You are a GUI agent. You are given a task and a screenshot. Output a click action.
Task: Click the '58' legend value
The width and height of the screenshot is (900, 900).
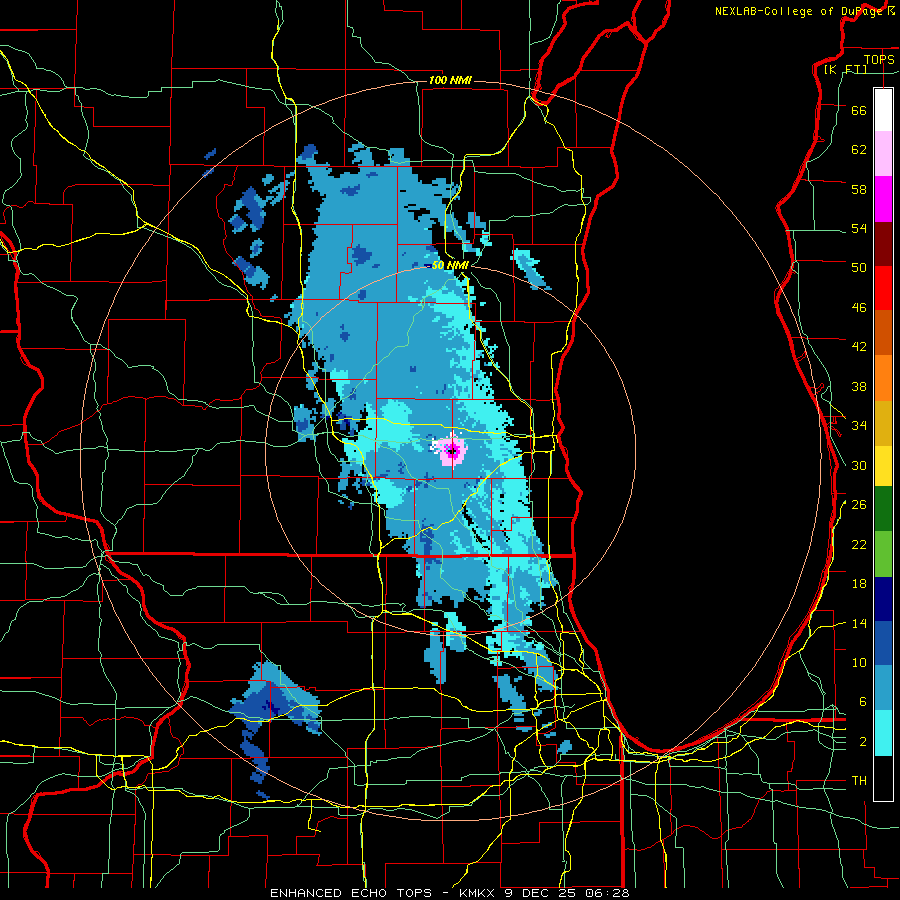(x=859, y=189)
